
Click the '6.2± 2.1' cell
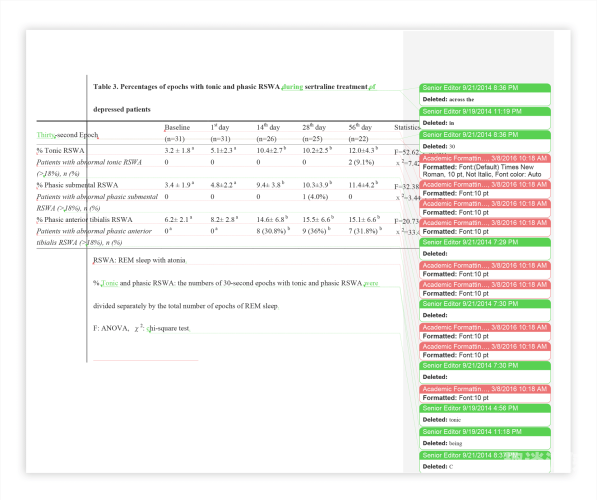[178, 219]
